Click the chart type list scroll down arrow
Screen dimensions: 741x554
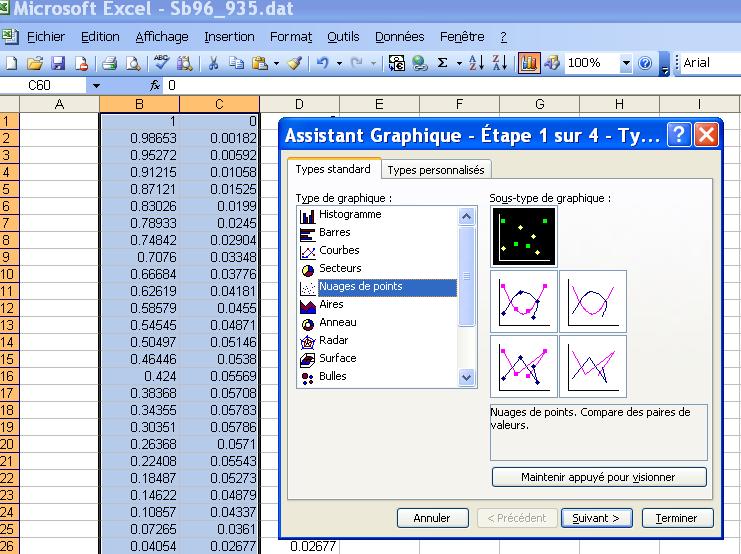tap(466, 377)
